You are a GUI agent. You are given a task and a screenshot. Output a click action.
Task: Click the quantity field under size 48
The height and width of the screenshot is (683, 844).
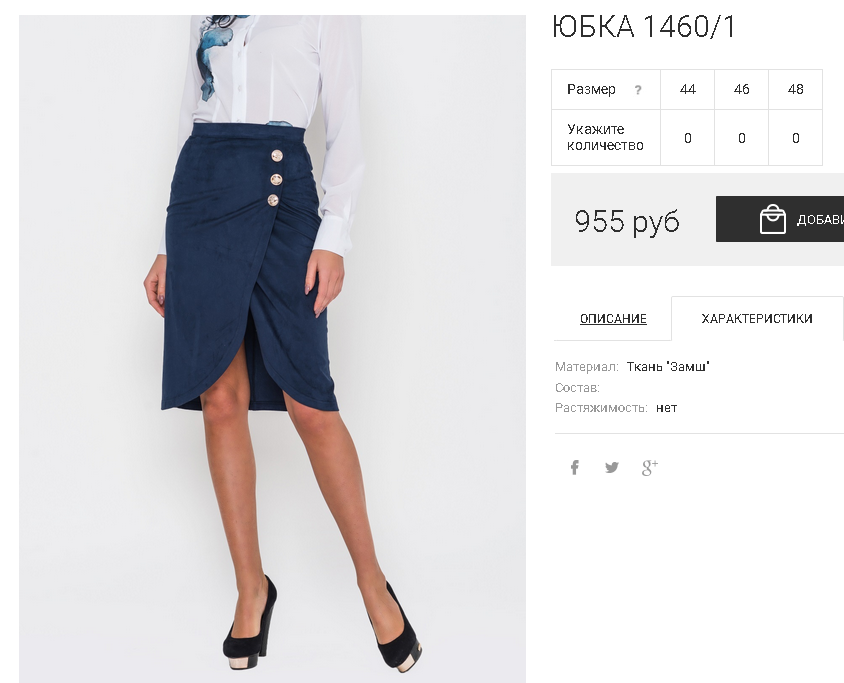tap(796, 138)
